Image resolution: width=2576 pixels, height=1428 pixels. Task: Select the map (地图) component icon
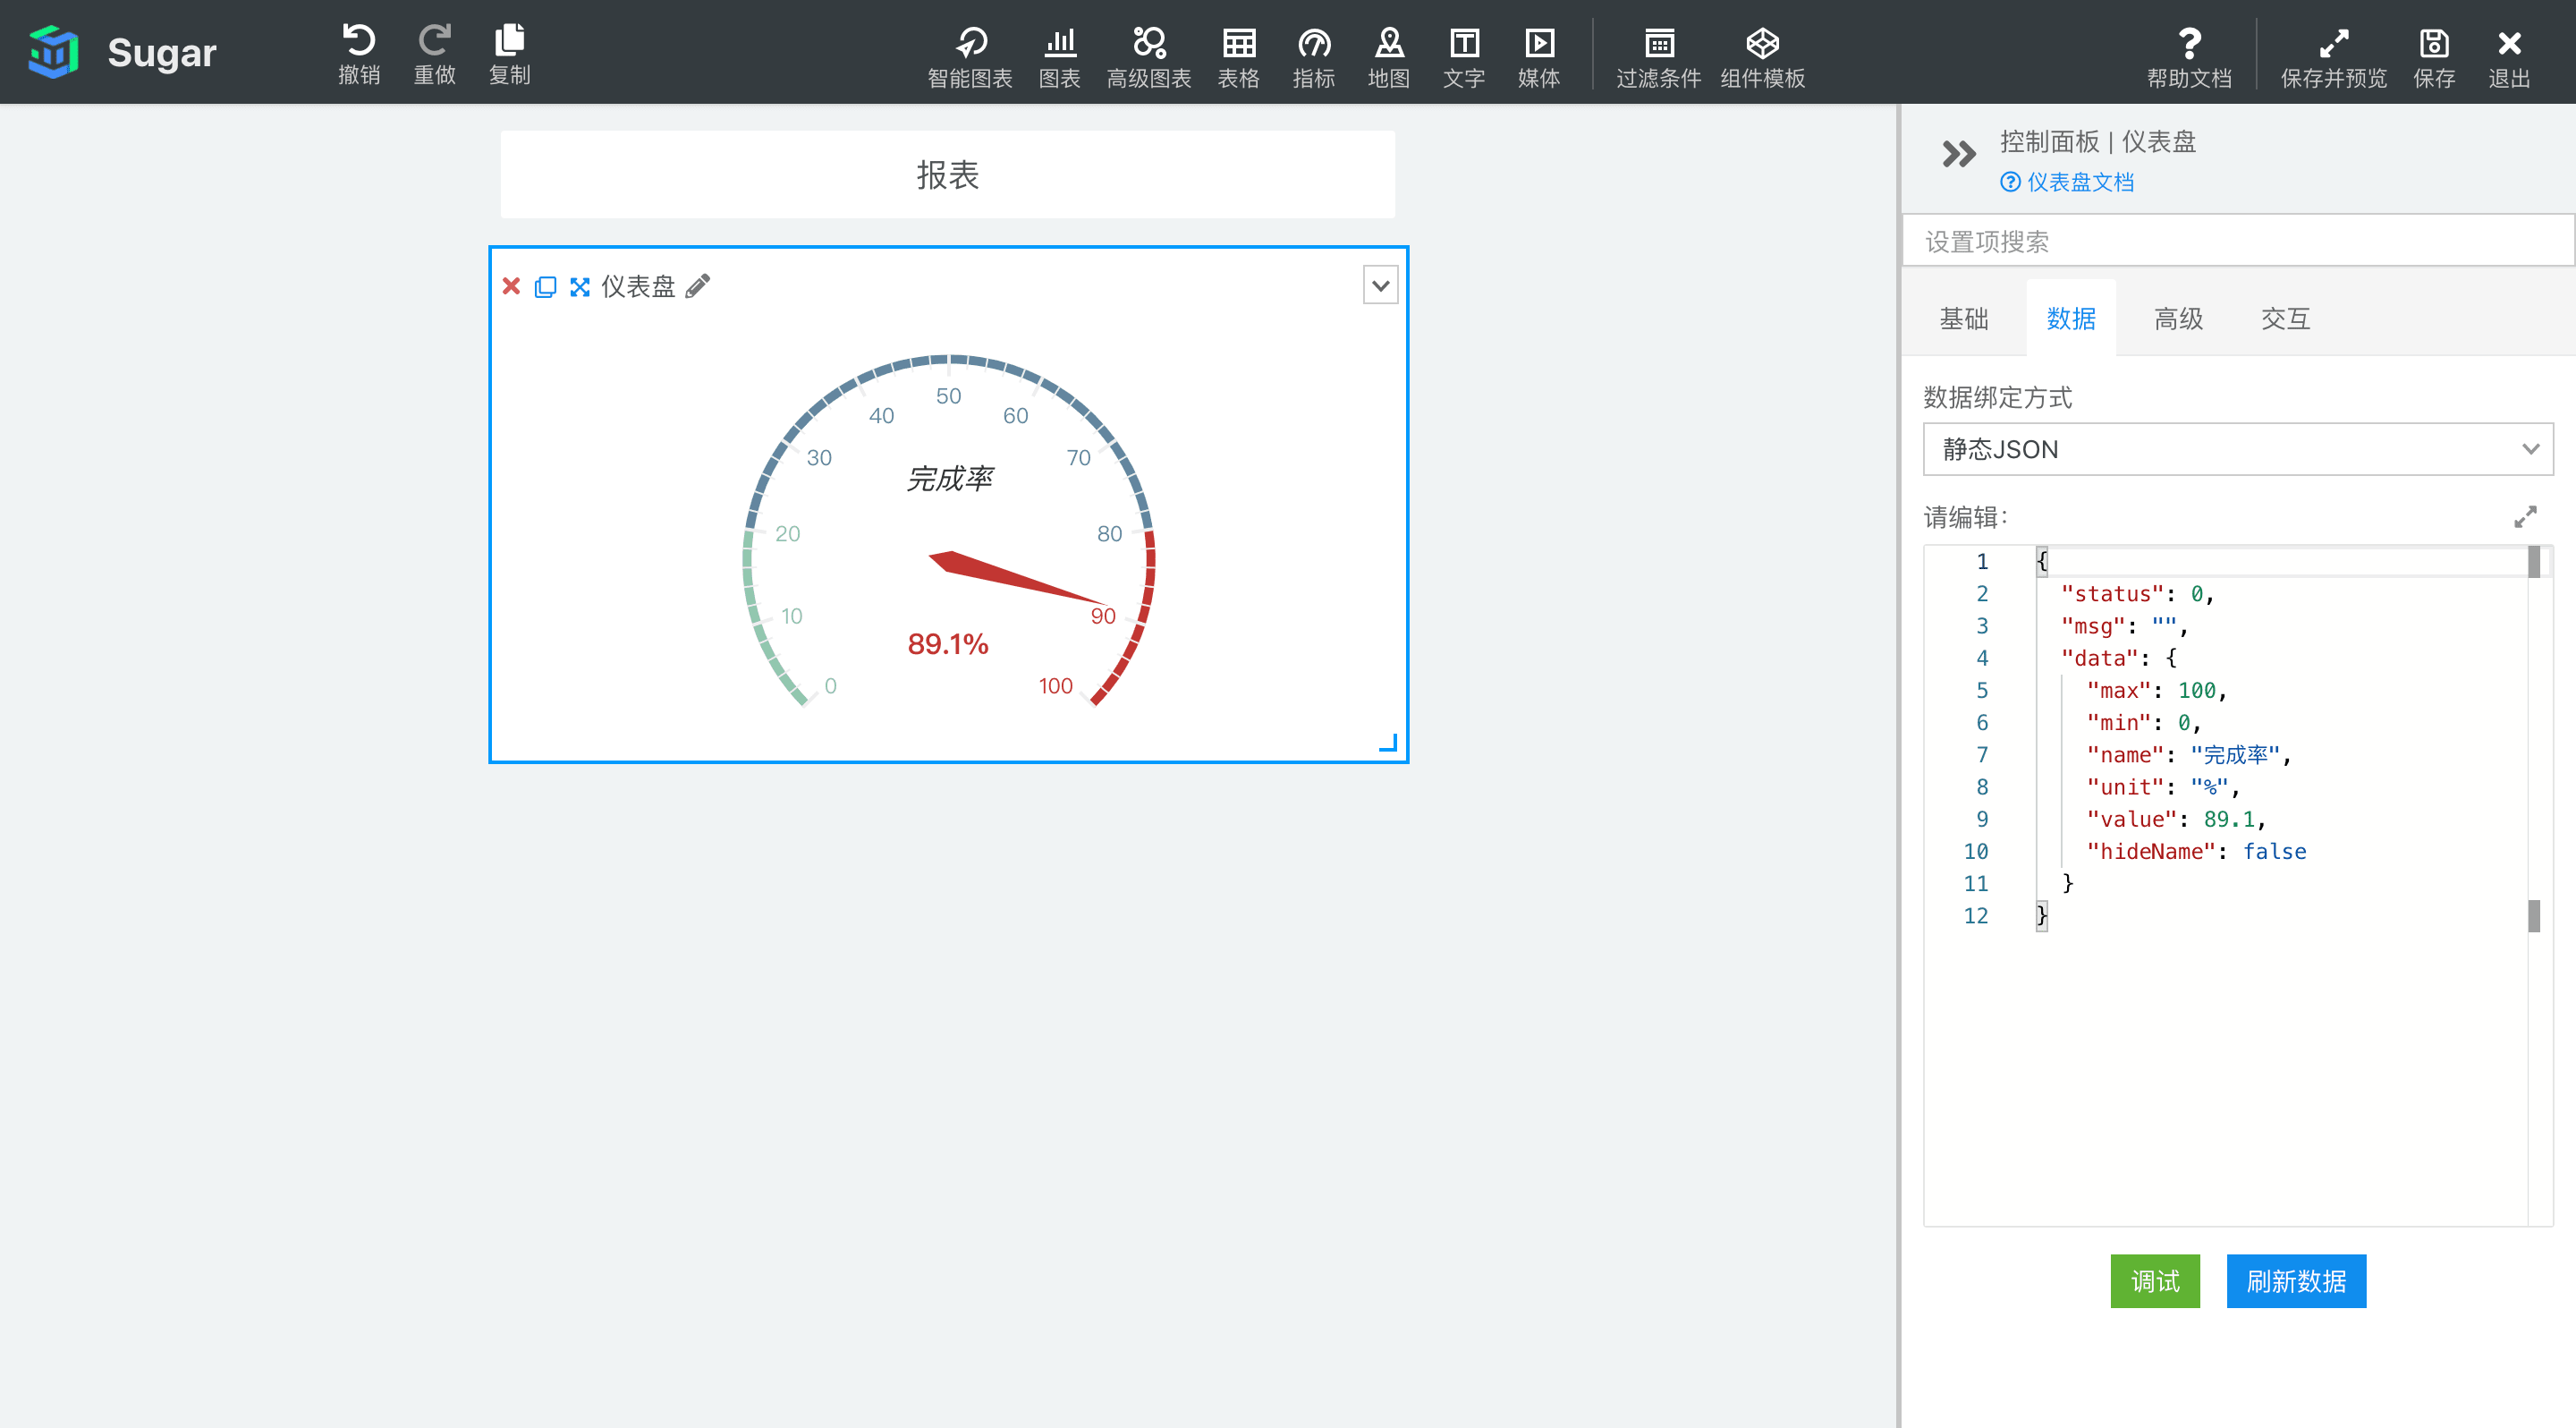1388,44
